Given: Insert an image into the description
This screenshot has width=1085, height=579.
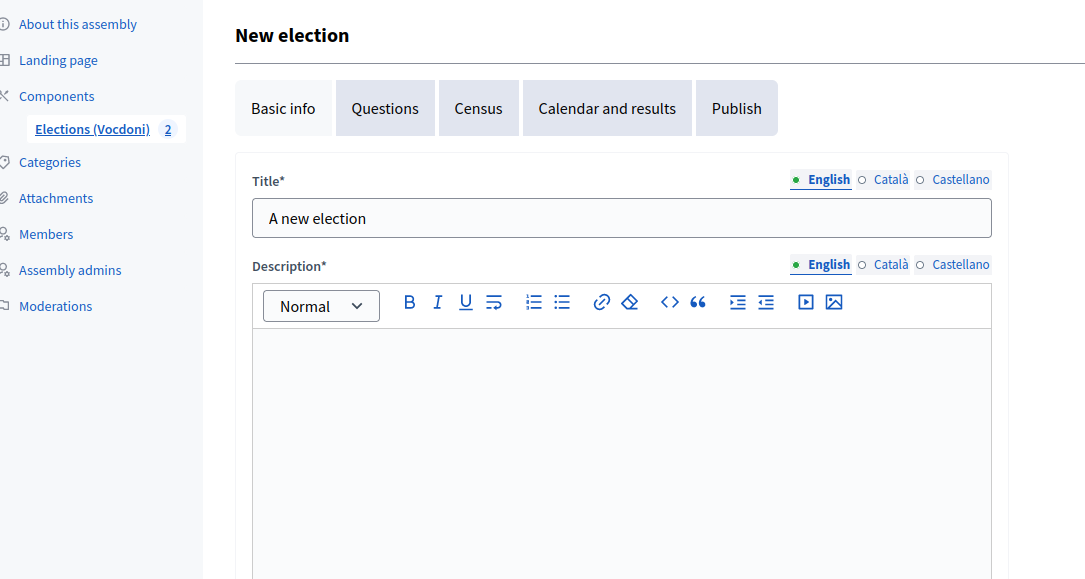Looking at the screenshot, I should (834, 302).
